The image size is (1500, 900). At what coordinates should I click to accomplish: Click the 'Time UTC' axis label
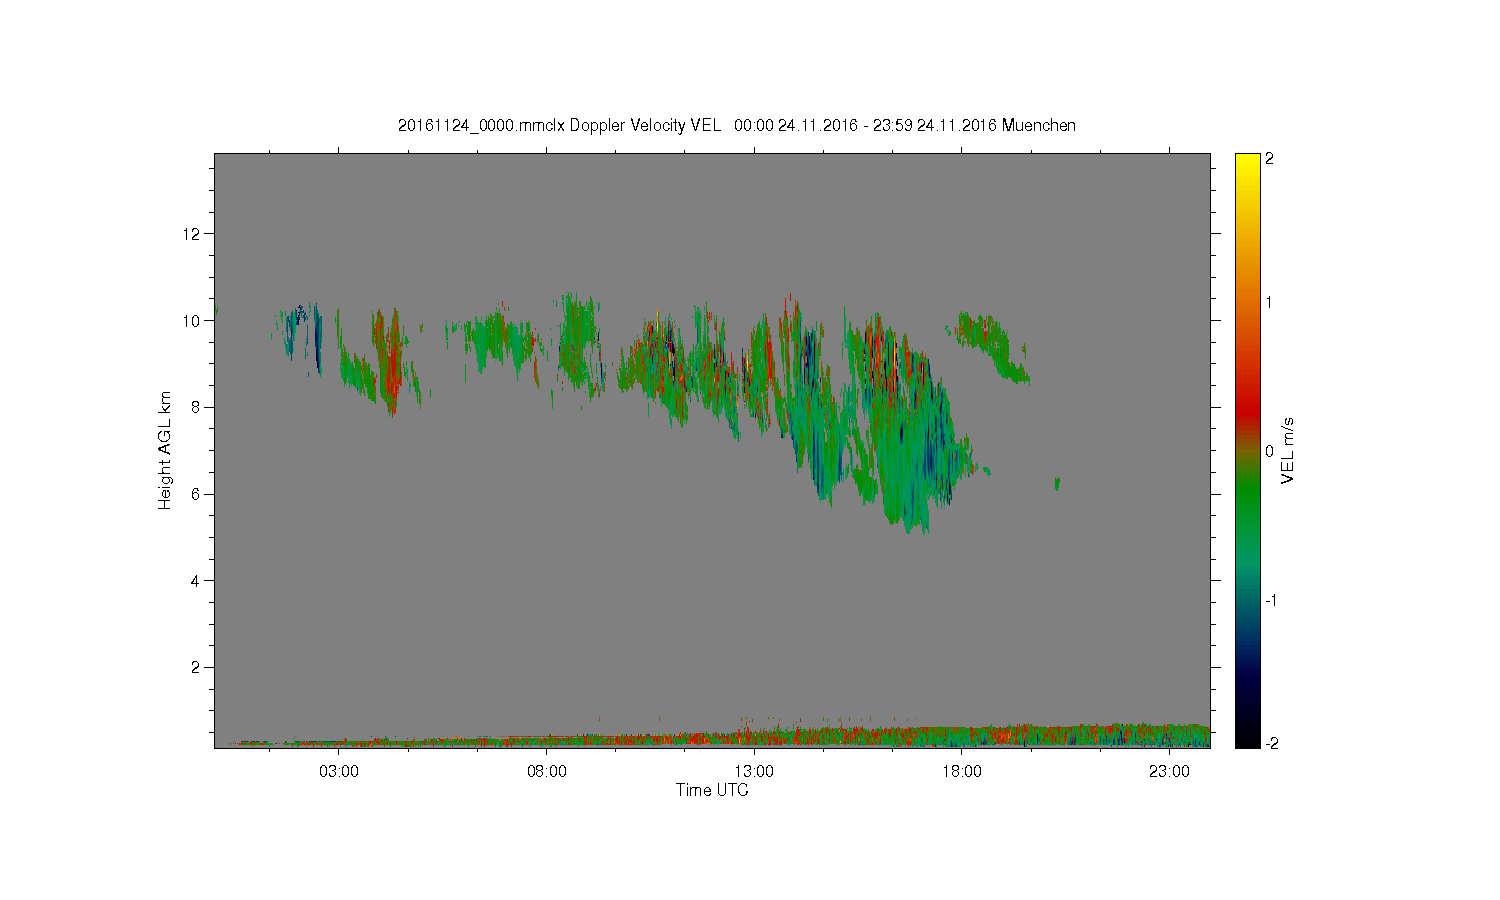point(711,790)
